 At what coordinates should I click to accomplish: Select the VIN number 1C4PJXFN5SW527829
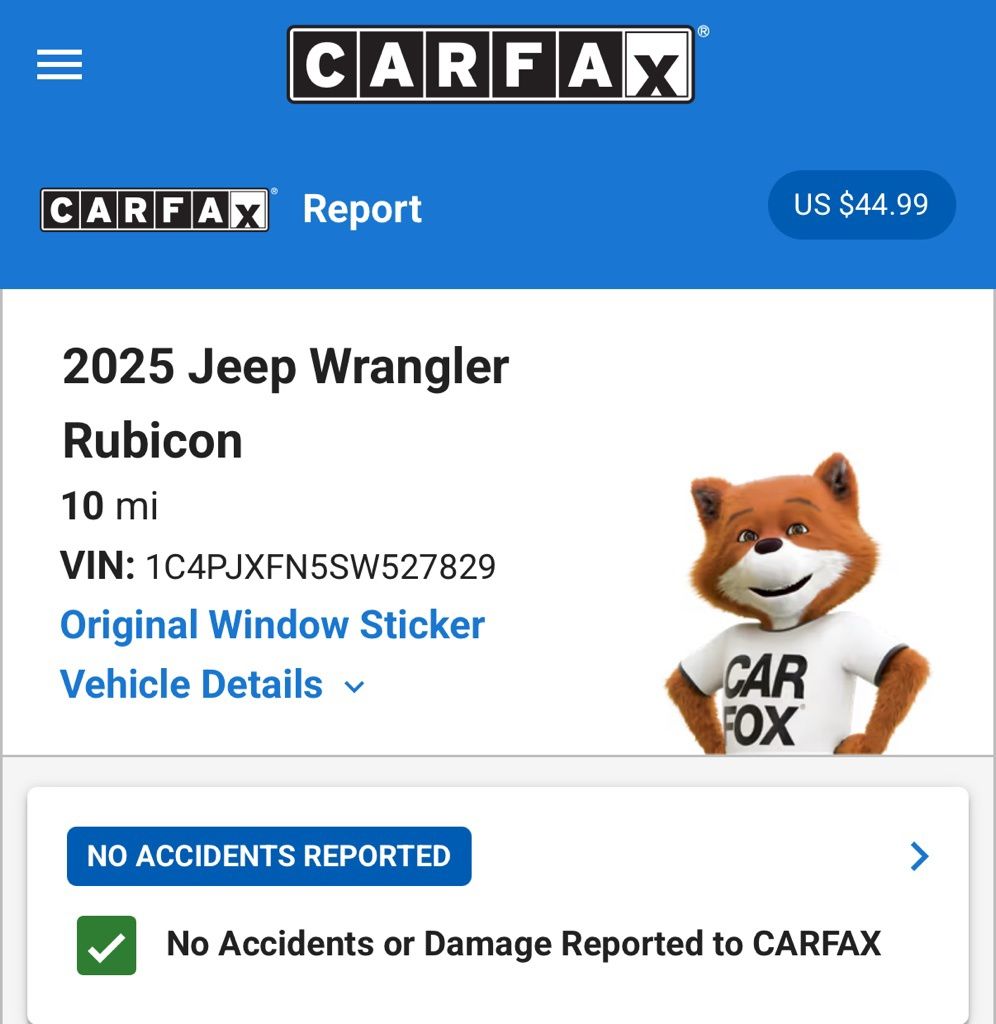pyautogui.click(x=321, y=567)
